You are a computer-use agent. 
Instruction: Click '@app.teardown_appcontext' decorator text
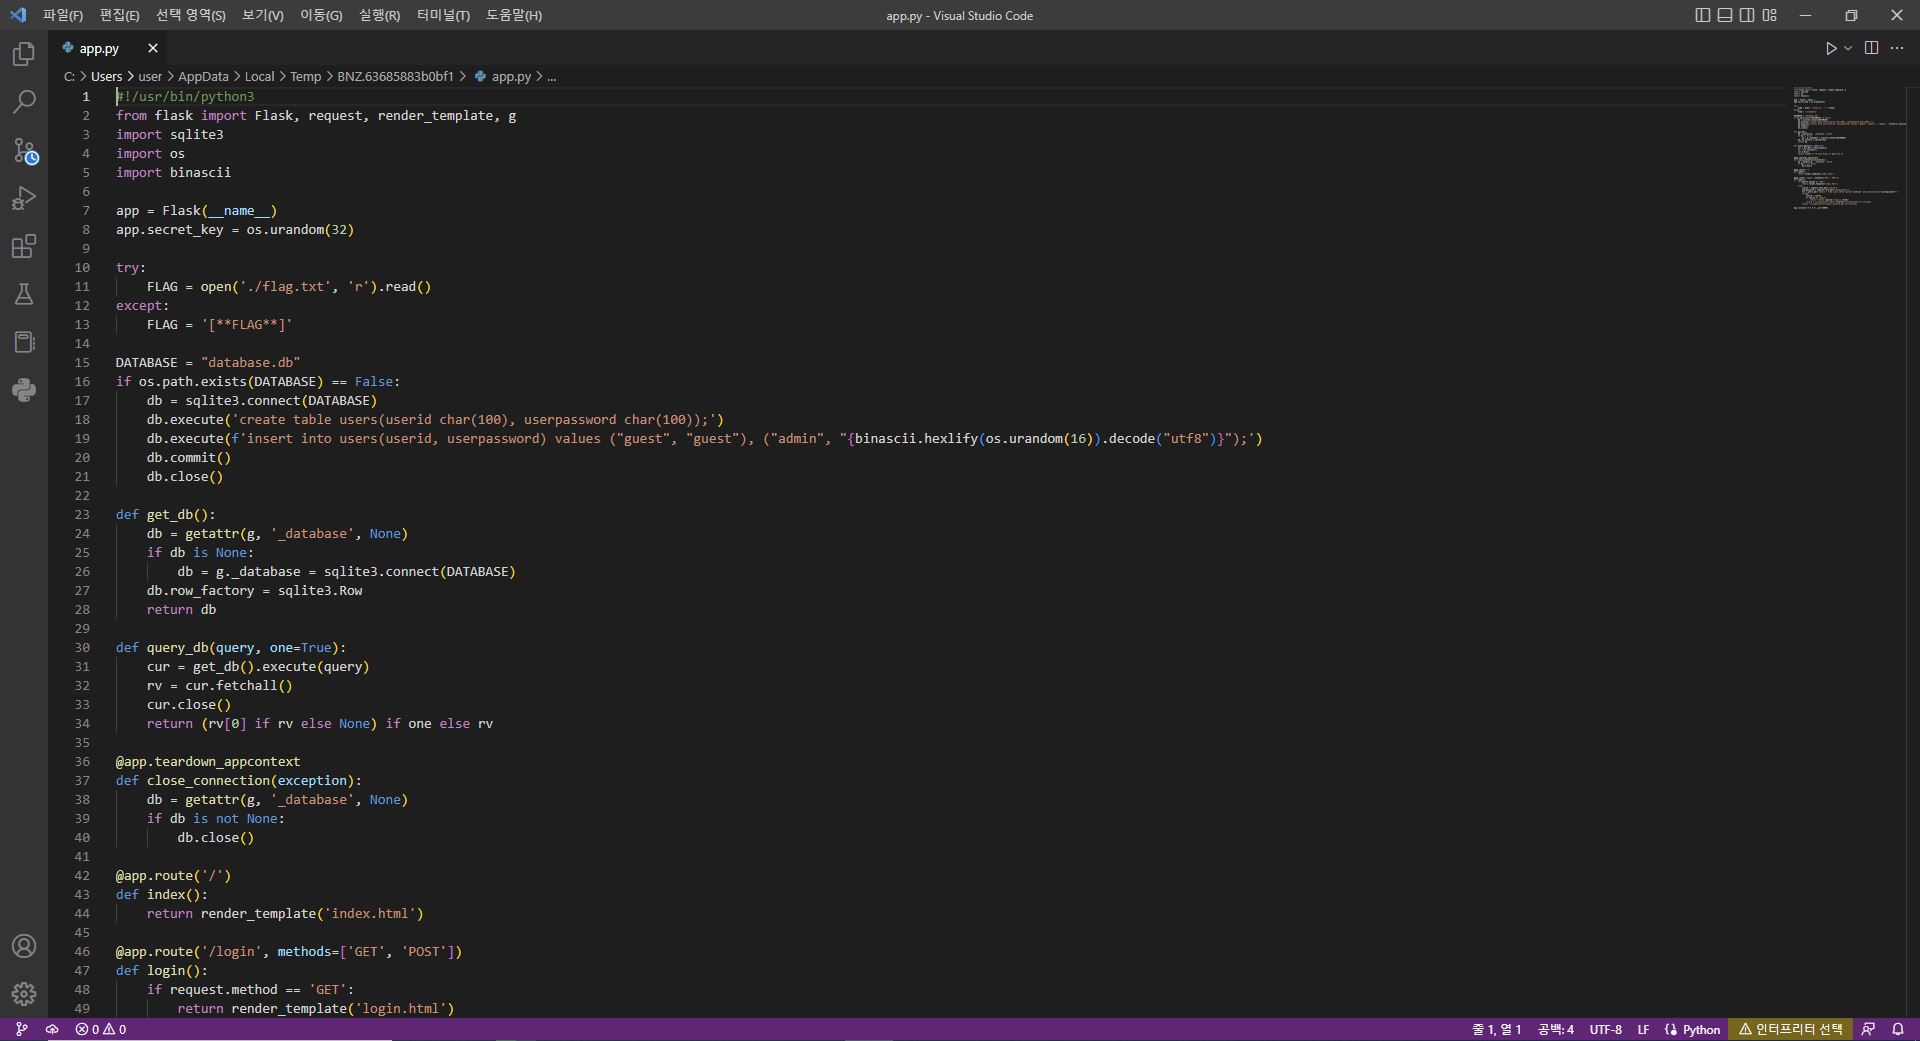coord(208,761)
